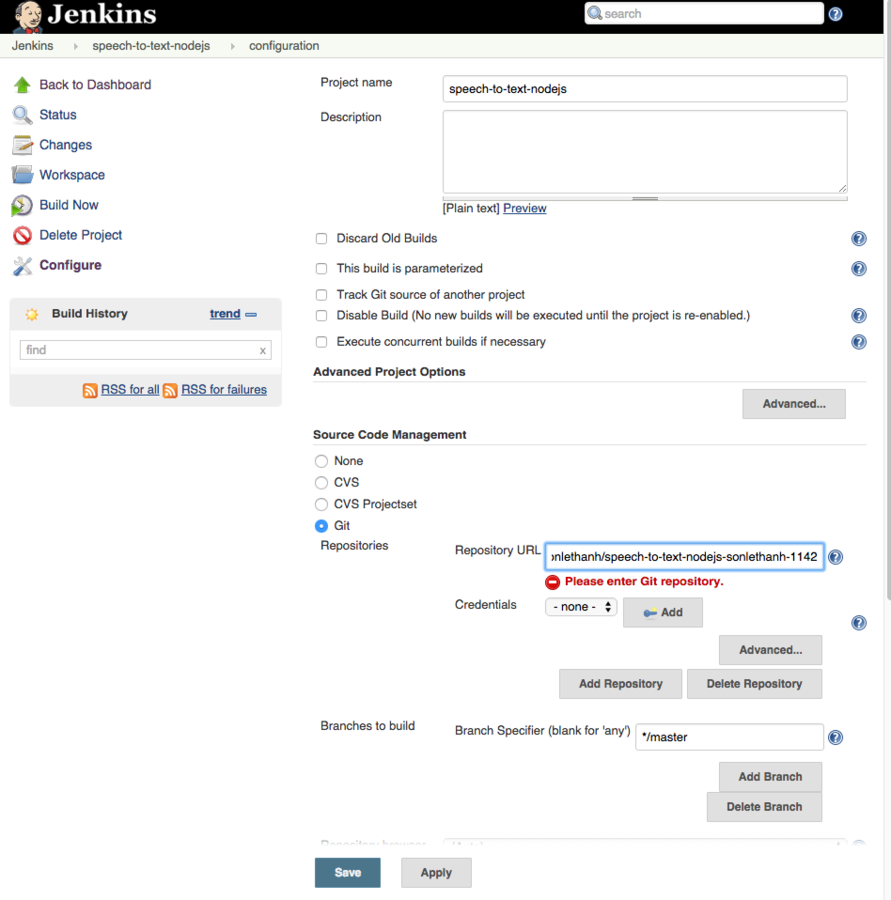Click the Add Branch button
This screenshot has height=900, width=891.
tap(770, 777)
